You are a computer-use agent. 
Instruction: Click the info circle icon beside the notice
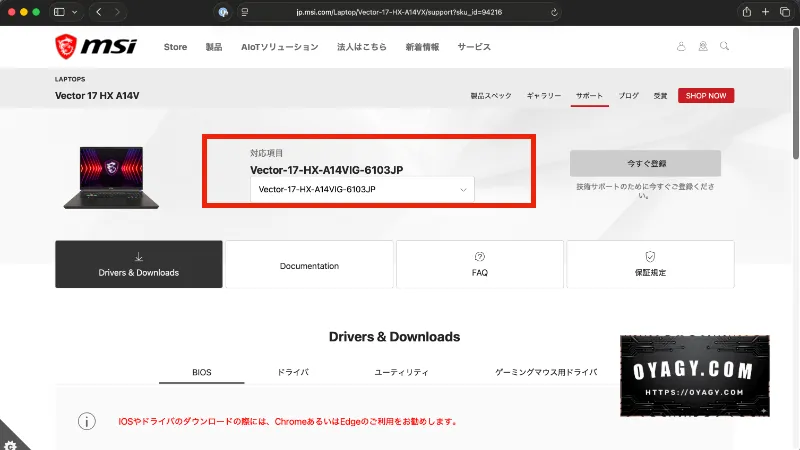tap(87, 421)
